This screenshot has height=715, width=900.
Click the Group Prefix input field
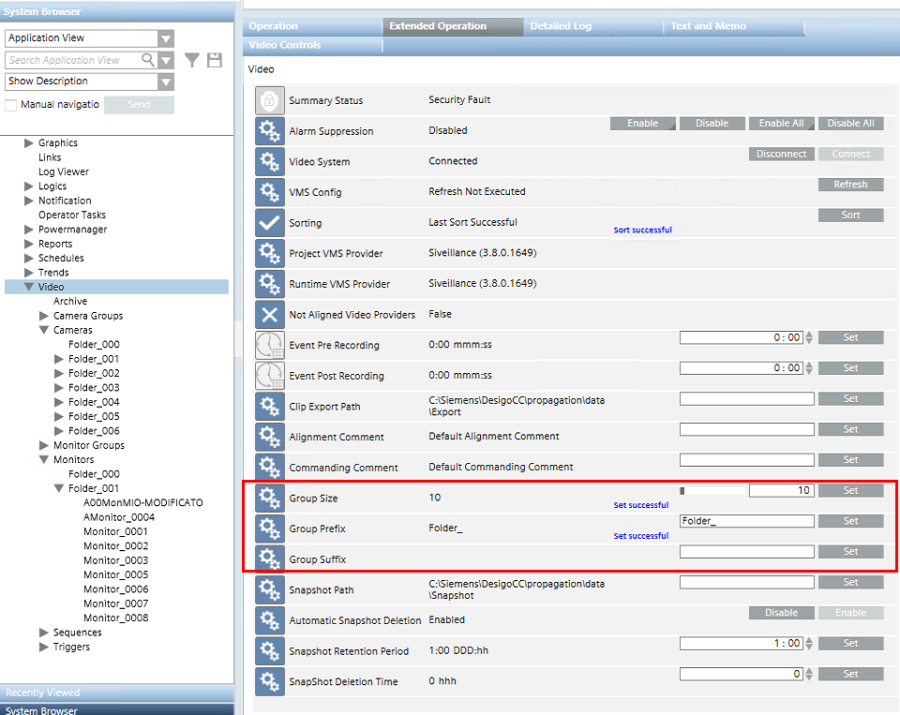tap(745, 521)
